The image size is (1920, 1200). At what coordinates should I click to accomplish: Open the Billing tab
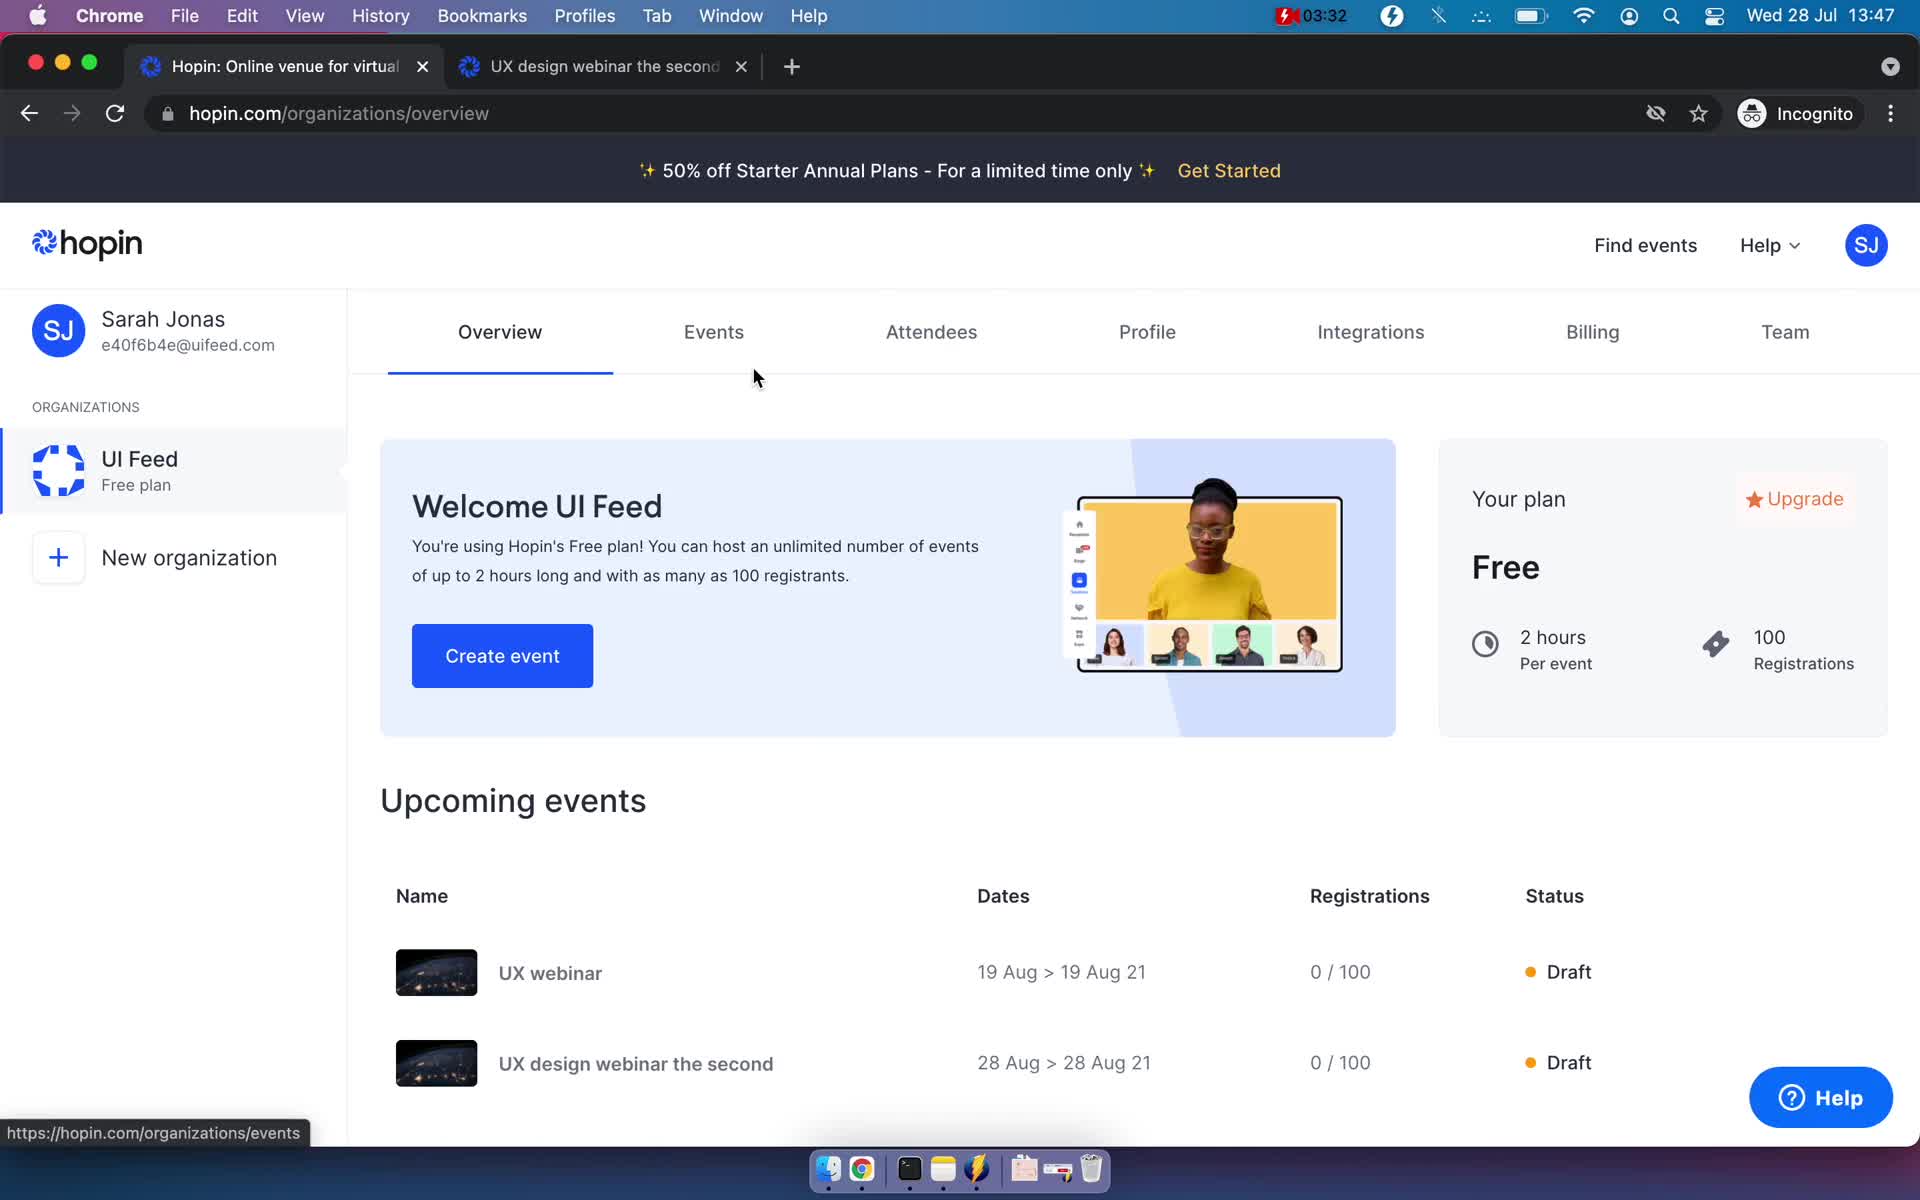point(1592,332)
